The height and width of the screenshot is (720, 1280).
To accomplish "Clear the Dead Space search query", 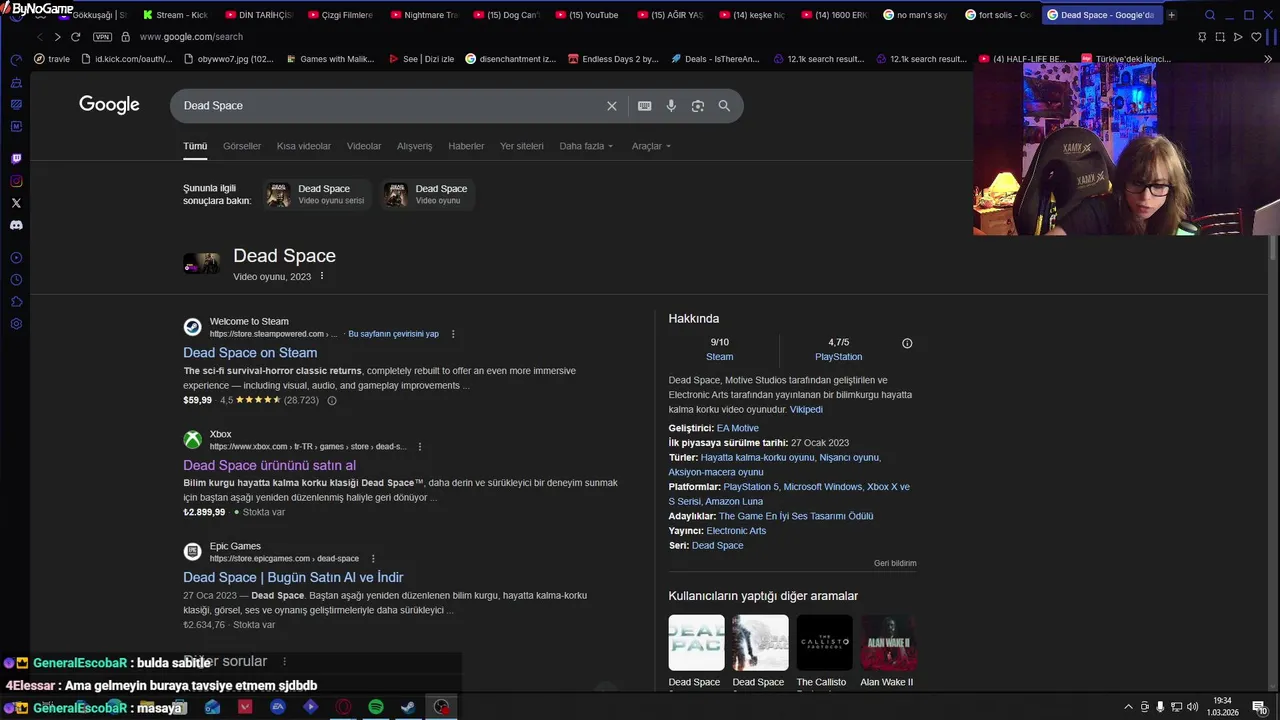I will click(x=612, y=106).
